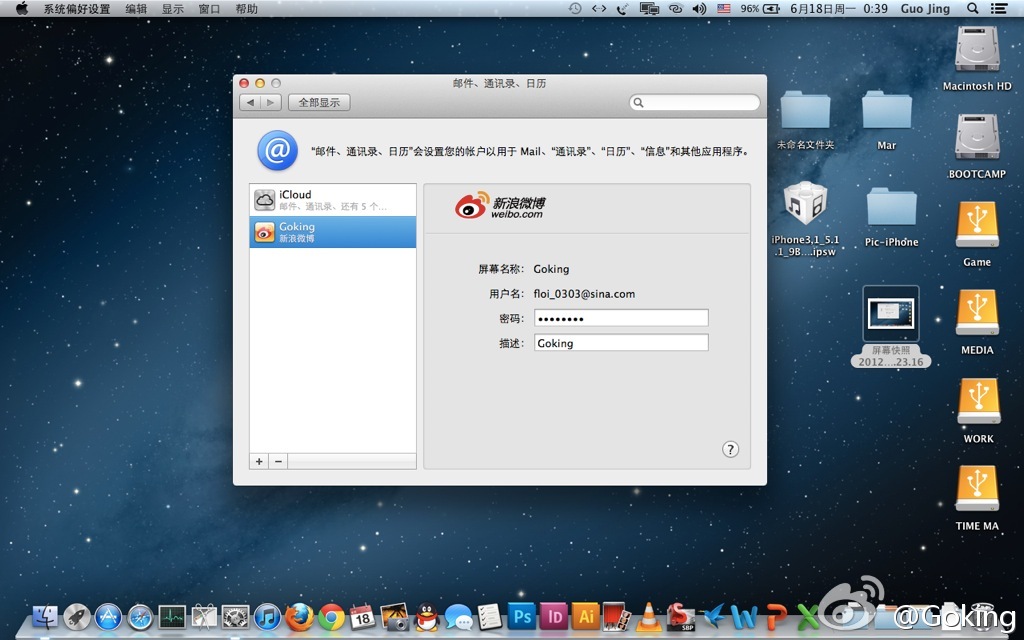This screenshot has height=640, width=1024.
Task: Click the blue @ Mail icon
Action: pos(278,150)
